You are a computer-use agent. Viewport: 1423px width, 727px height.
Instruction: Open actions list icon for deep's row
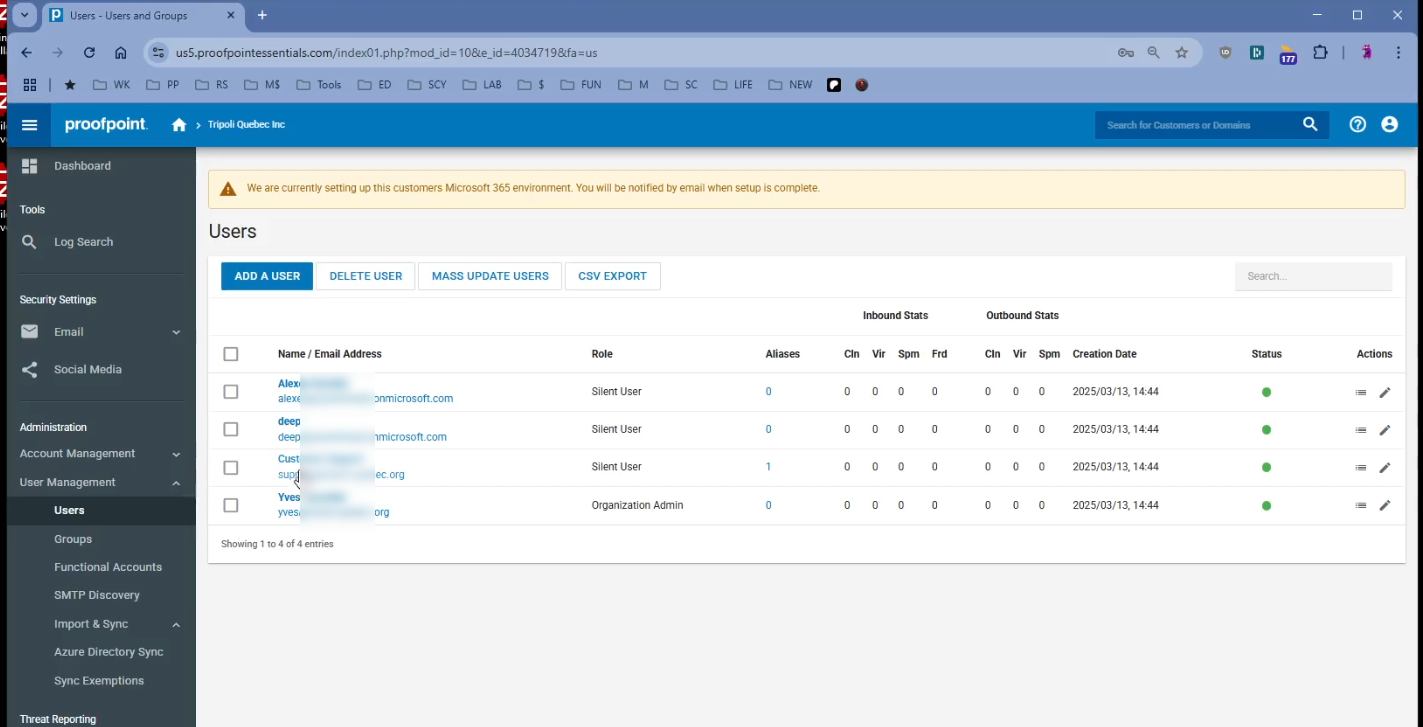click(1361, 430)
